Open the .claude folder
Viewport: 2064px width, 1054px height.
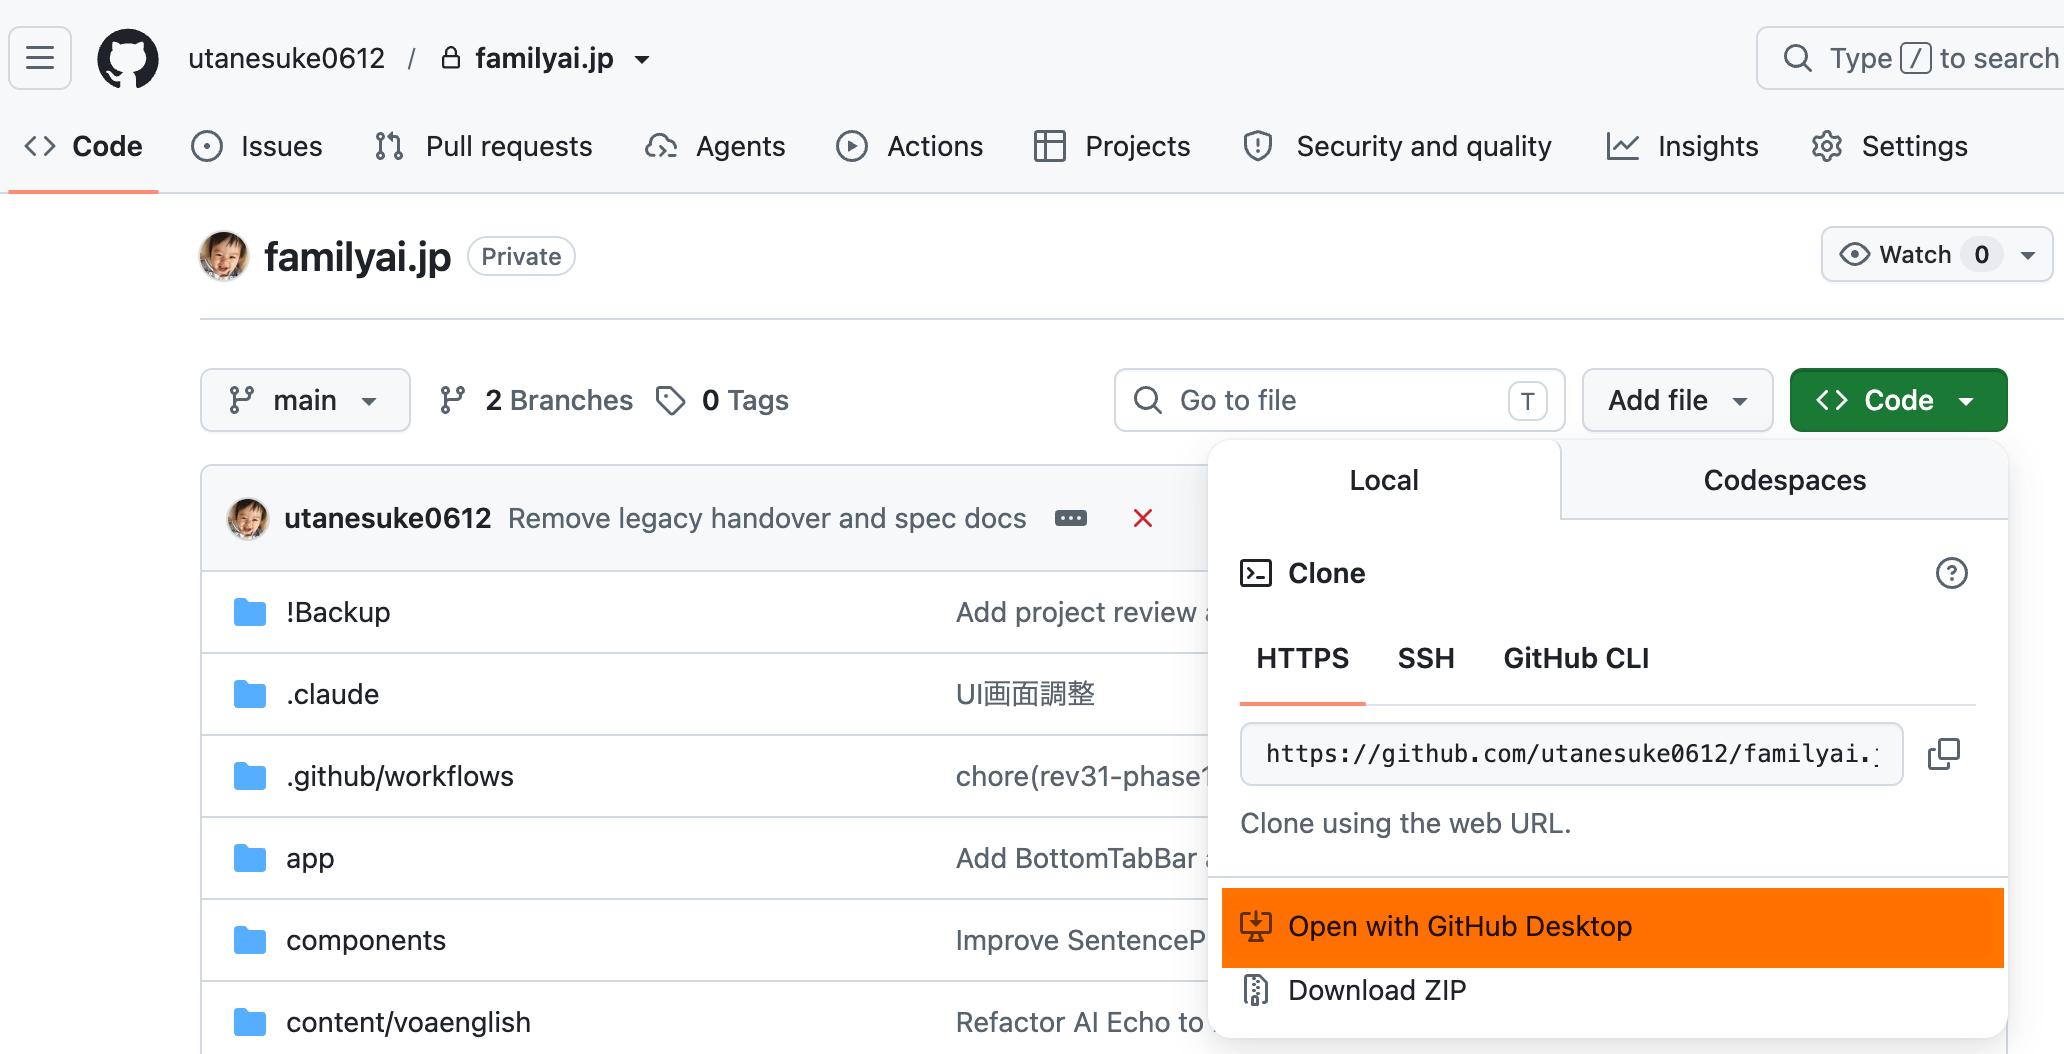point(332,694)
